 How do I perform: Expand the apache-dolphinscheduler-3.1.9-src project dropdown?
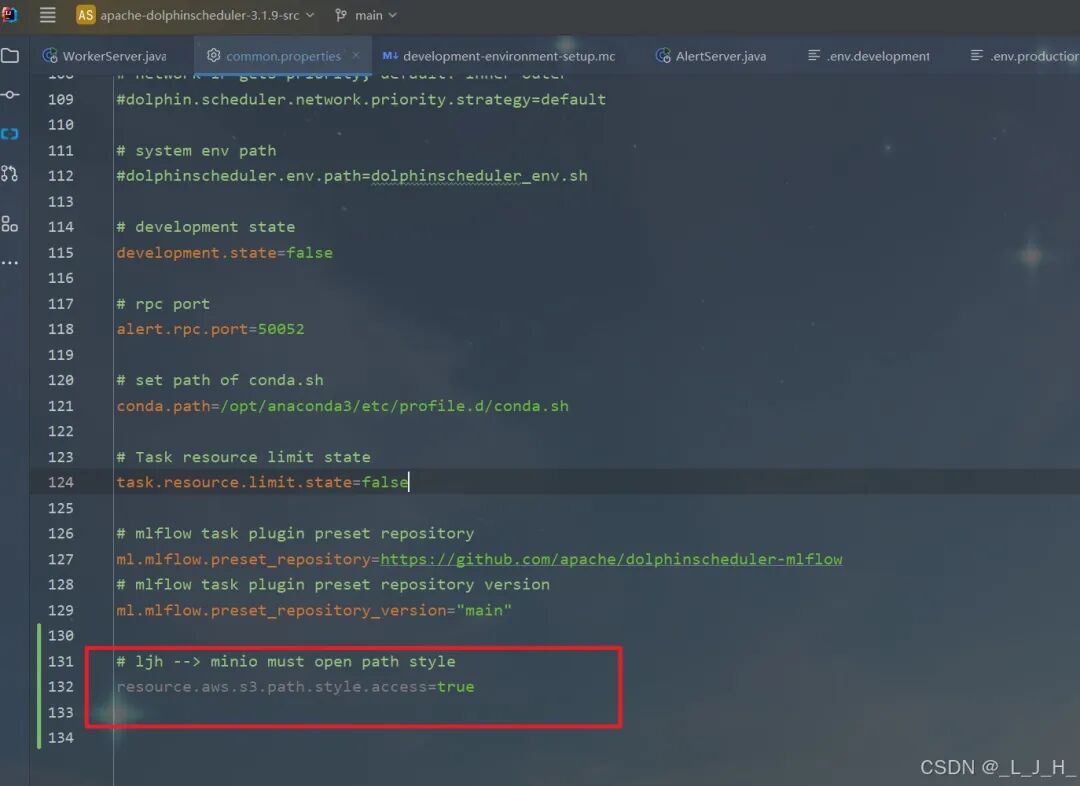207,15
